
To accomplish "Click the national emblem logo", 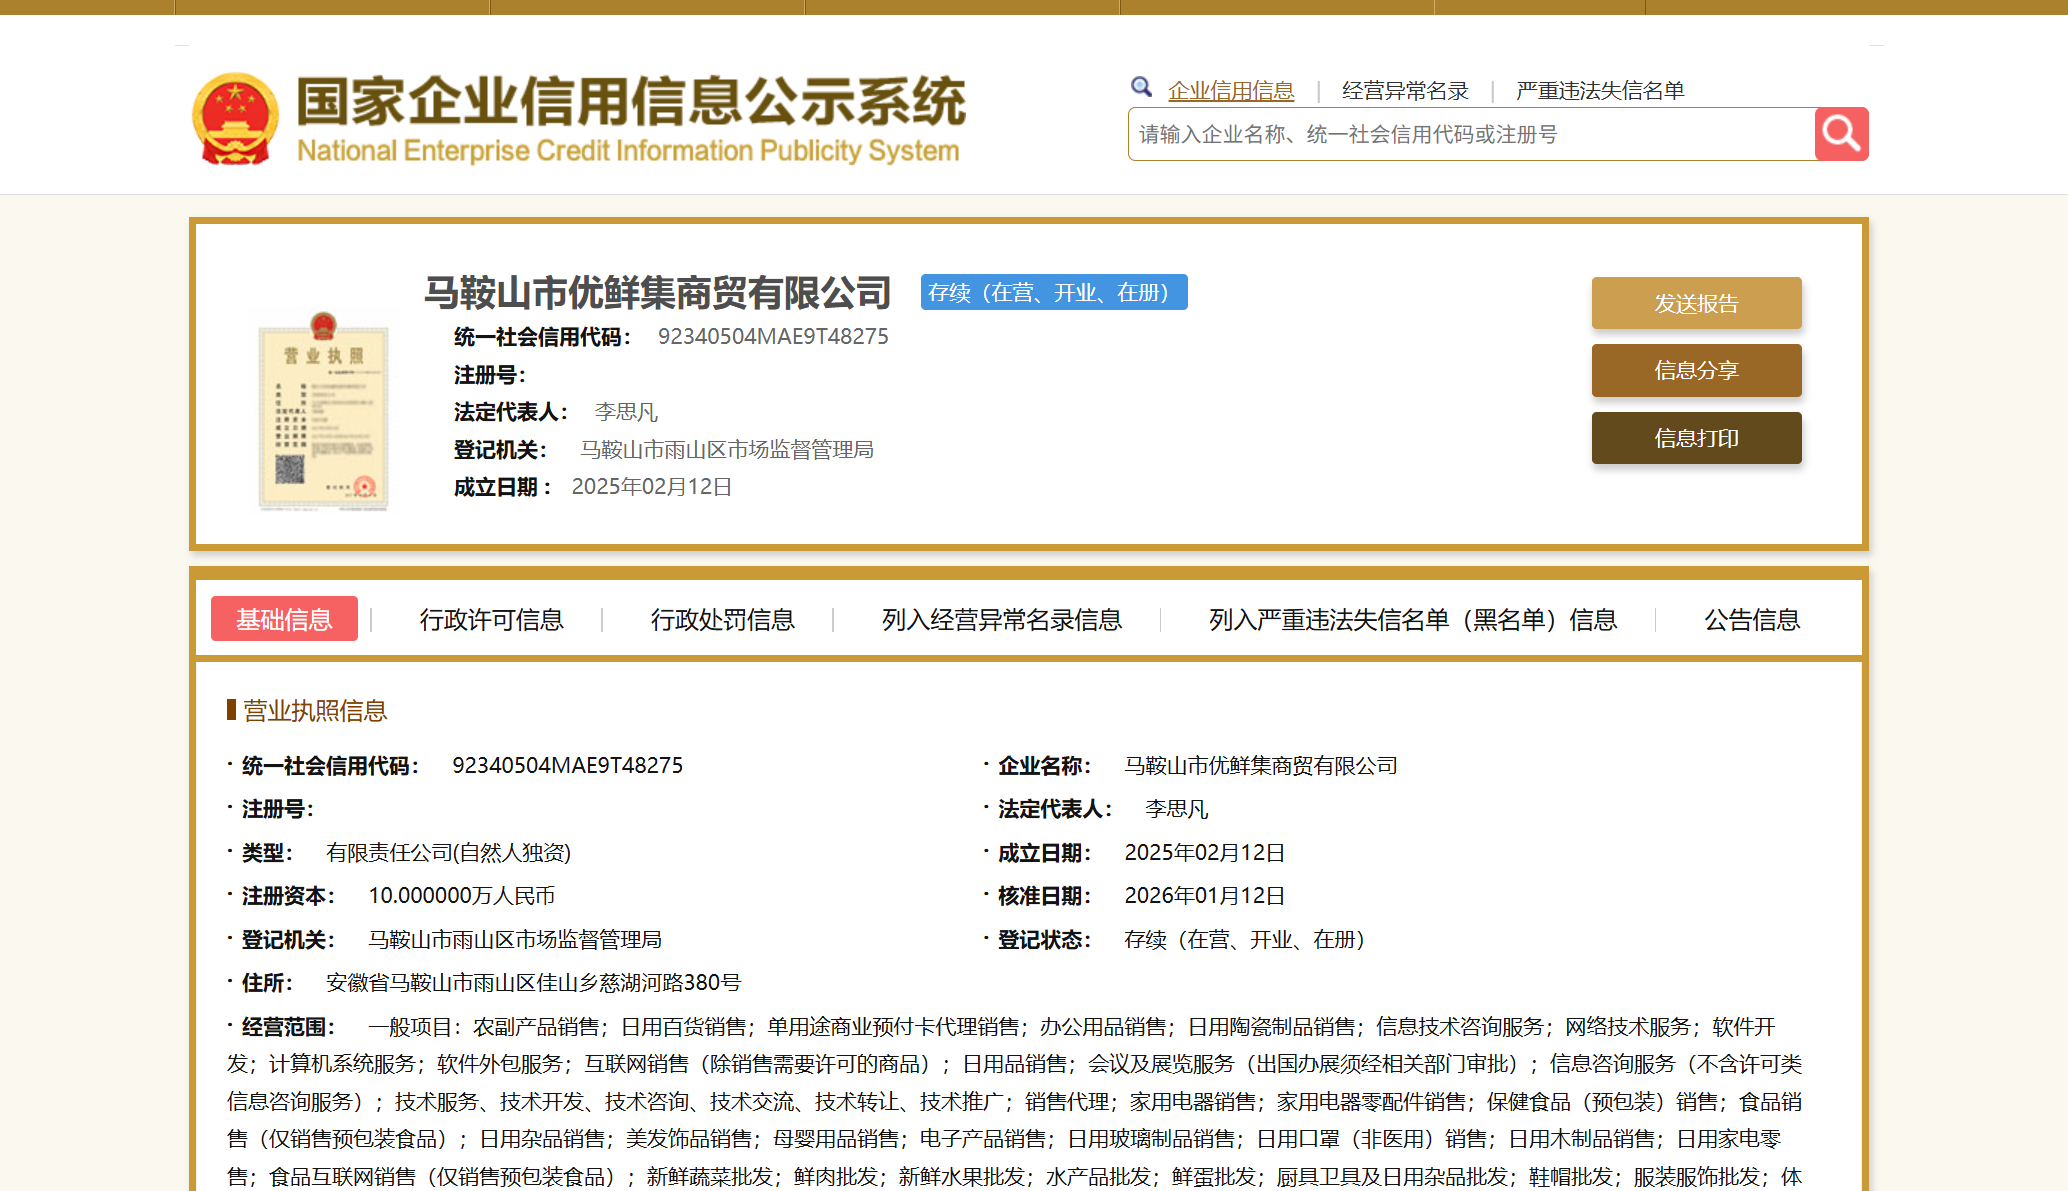I will point(235,118).
